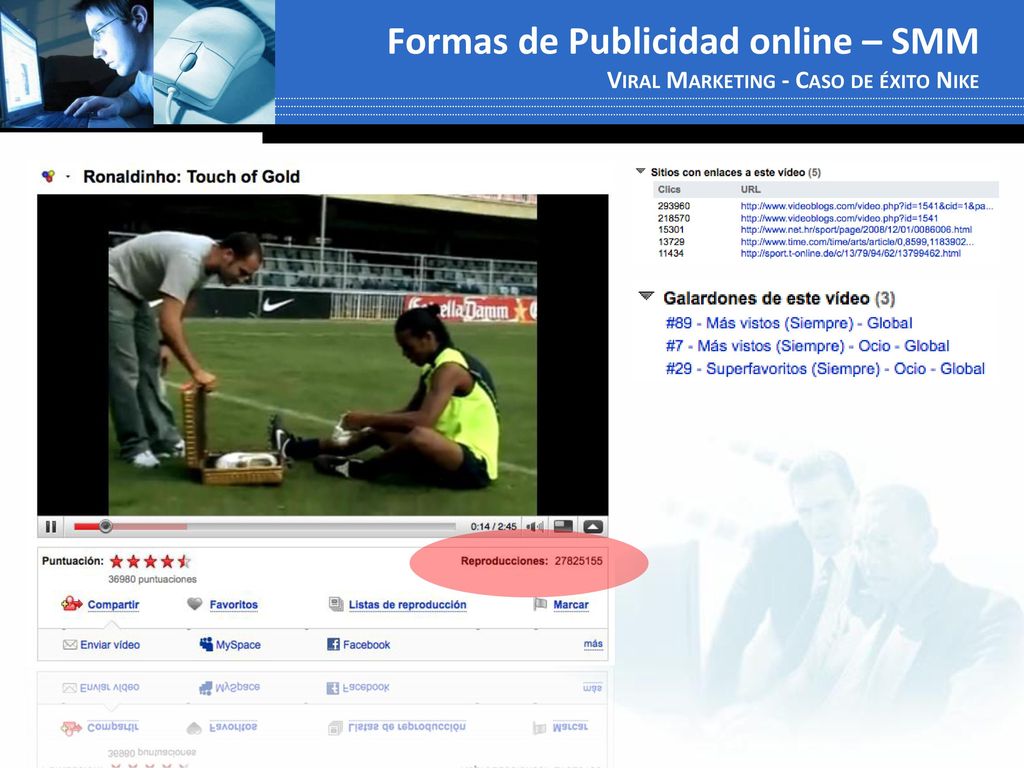Open the Compartir link

coord(113,605)
